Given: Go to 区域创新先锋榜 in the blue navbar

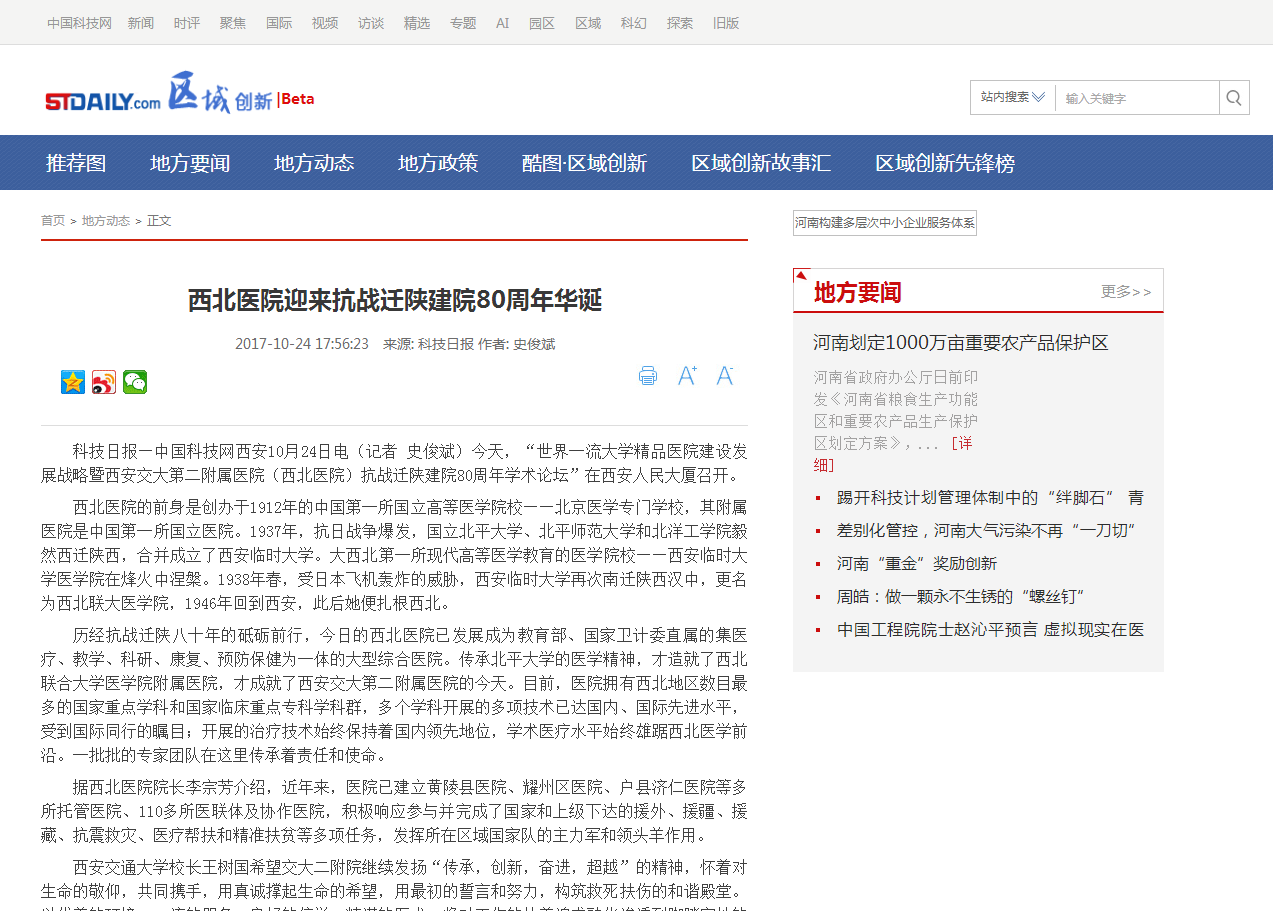Looking at the screenshot, I should 945,163.
